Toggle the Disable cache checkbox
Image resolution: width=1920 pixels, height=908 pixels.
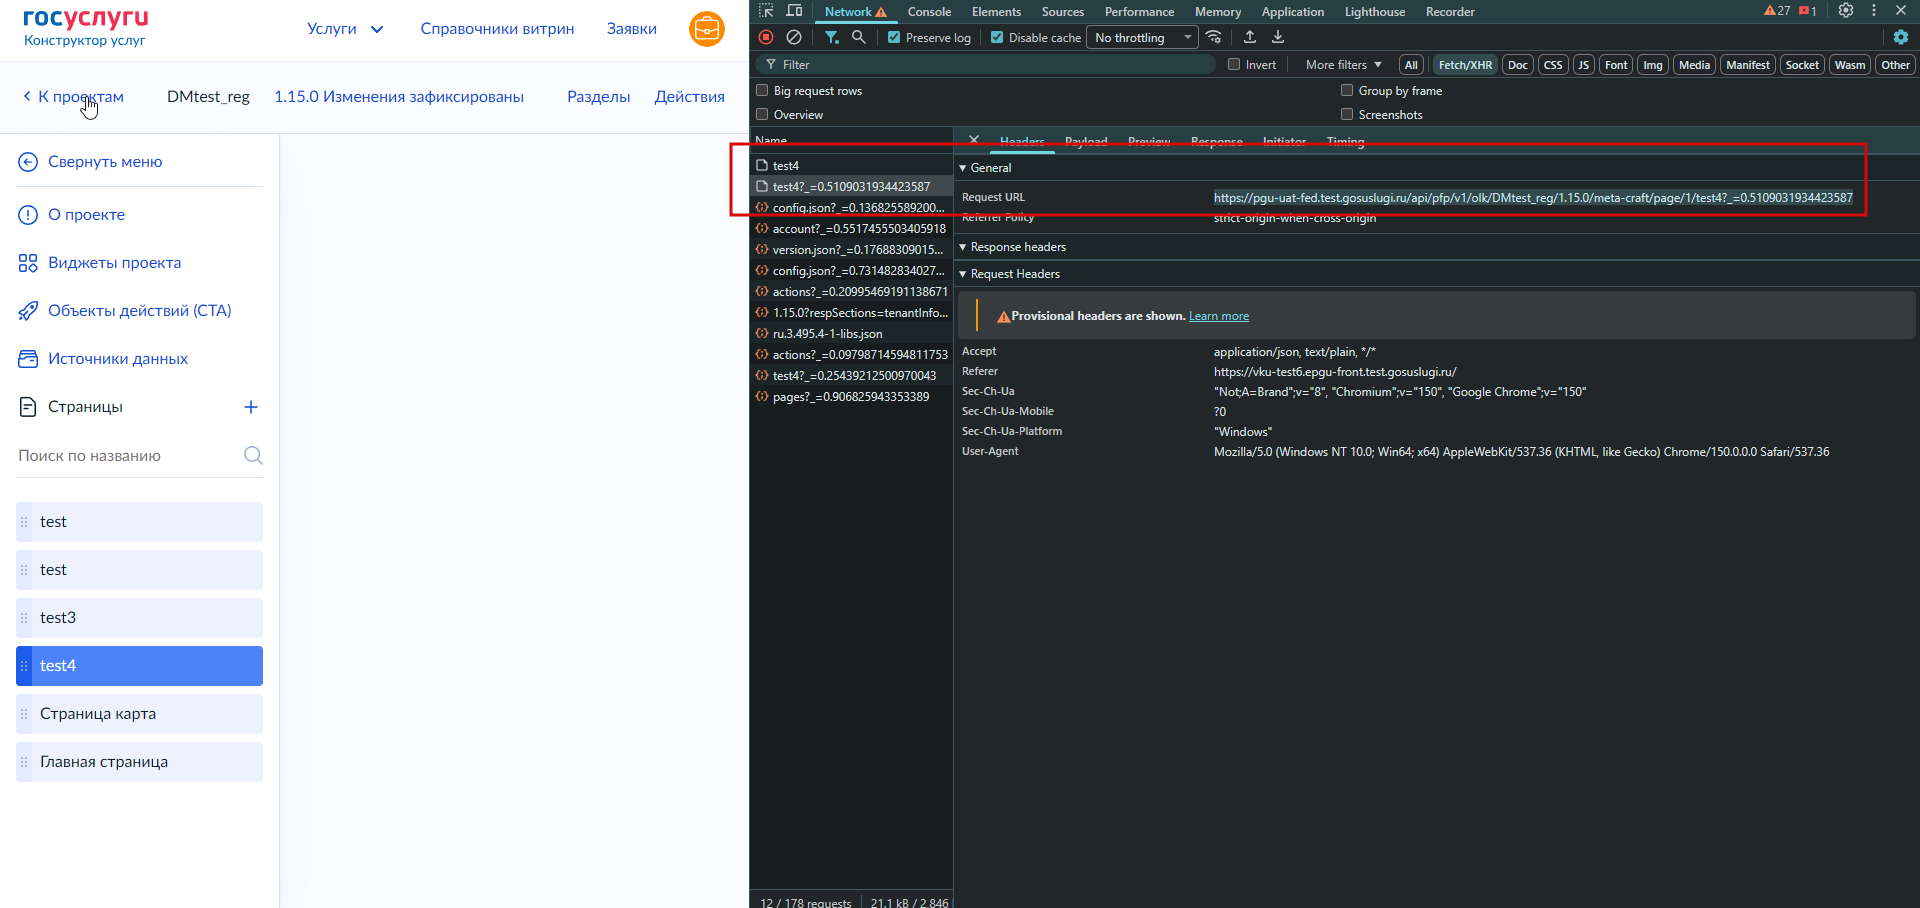point(997,37)
